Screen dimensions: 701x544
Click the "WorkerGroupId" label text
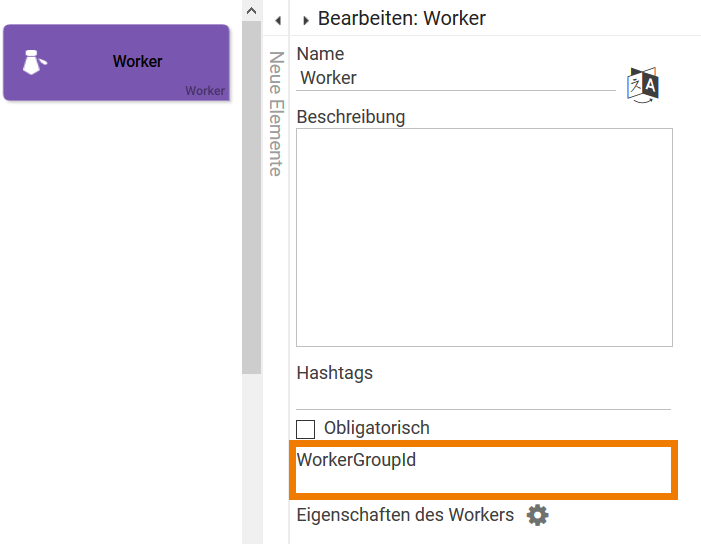coord(356,460)
